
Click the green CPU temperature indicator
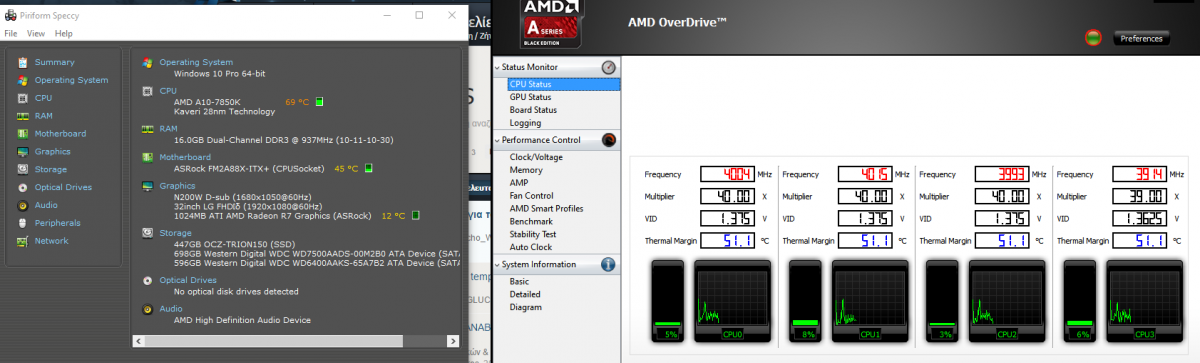[x=320, y=102]
